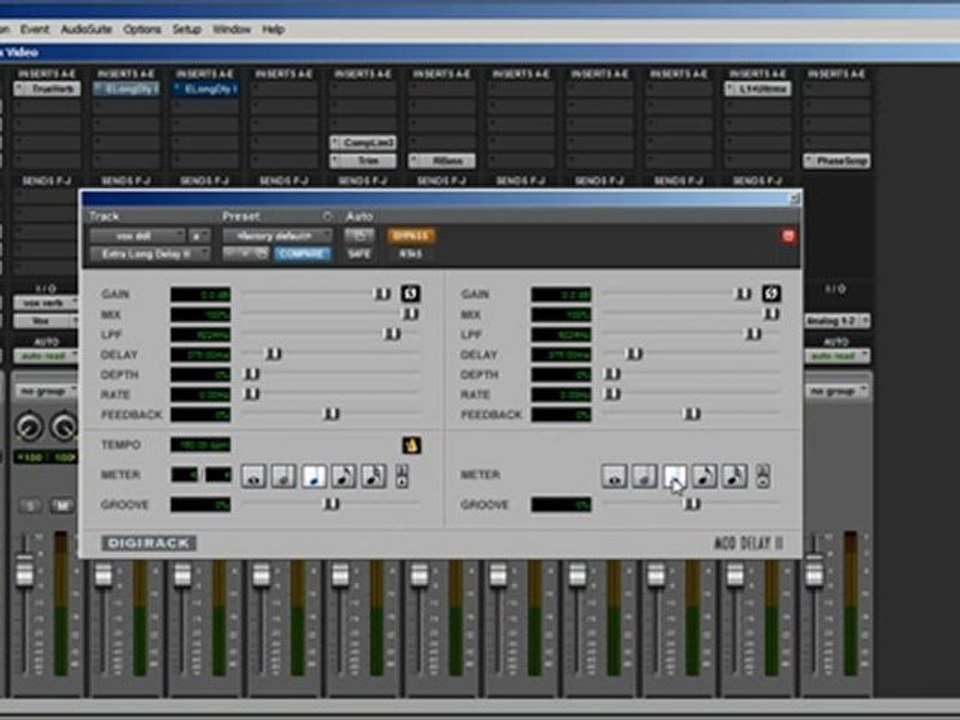Viewport: 960px width, 720px height.
Task: Toggle dotted/triplet modifier in left Meter section
Action: (x=402, y=476)
